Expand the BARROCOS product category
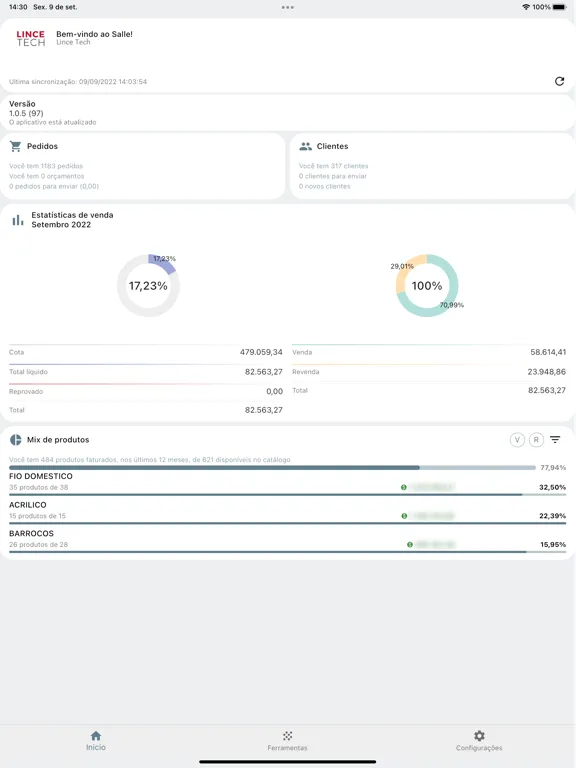The width and height of the screenshot is (576, 768). 288,539
